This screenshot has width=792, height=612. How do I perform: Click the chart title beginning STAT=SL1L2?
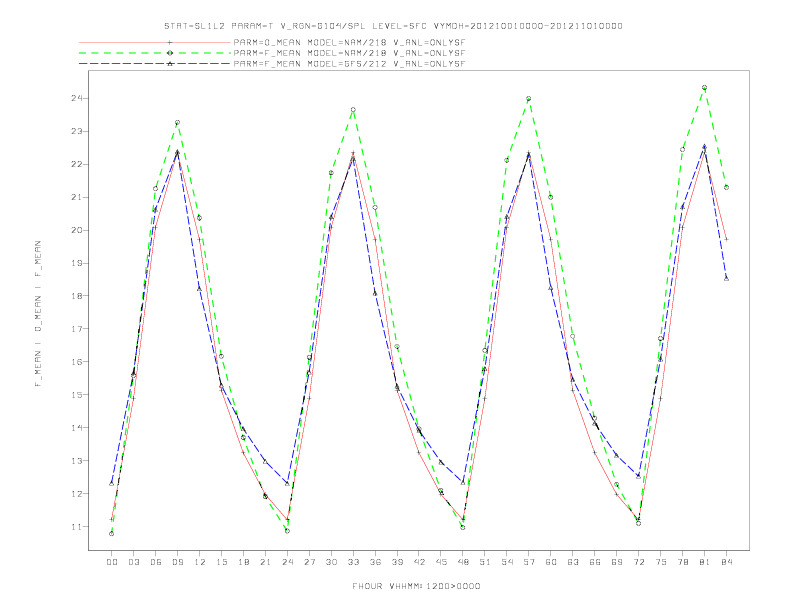click(393, 26)
